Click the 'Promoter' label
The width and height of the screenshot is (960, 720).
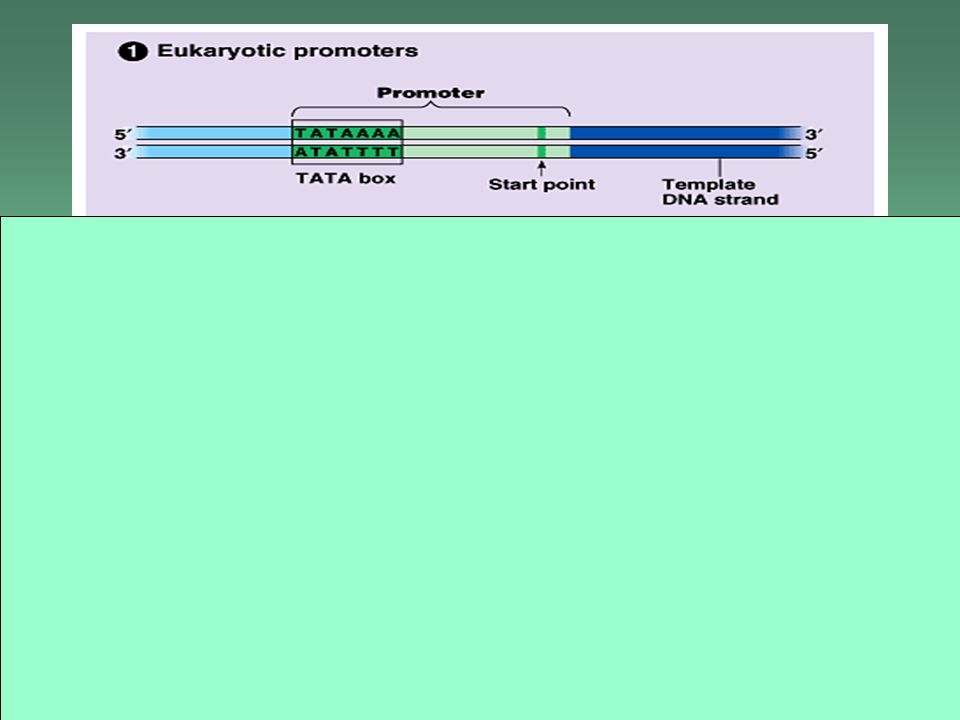(430, 93)
